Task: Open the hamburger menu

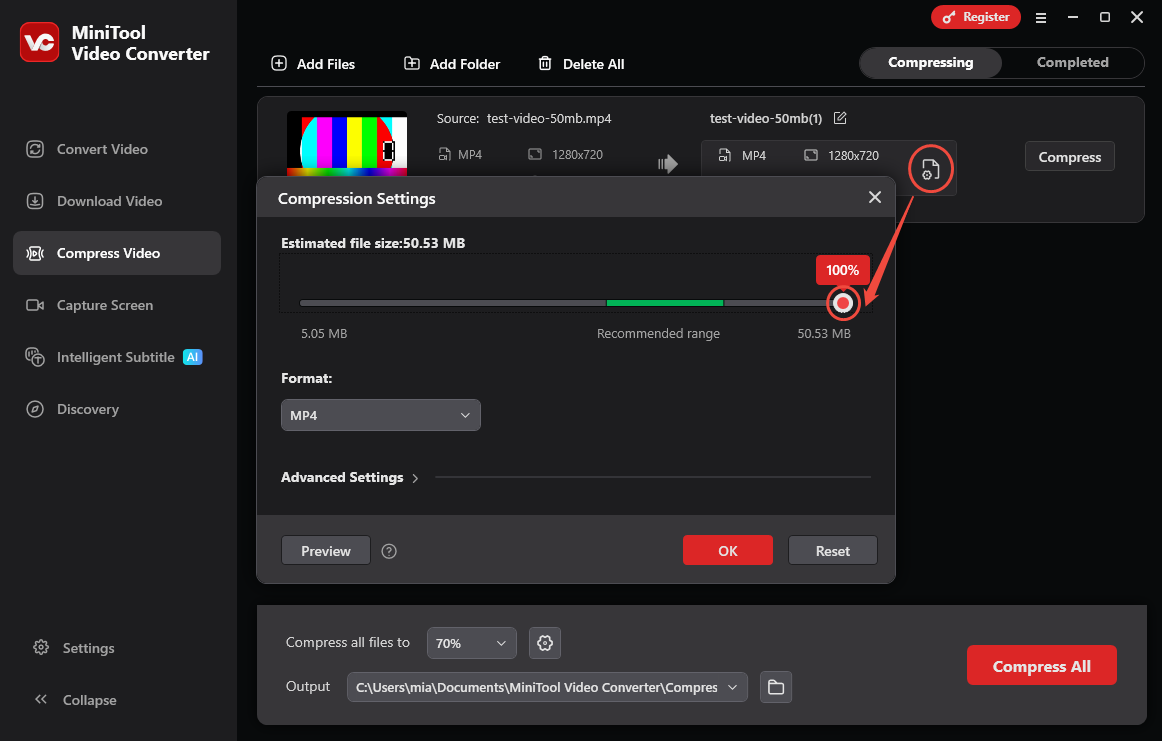Action: click(x=1041, y=17)
